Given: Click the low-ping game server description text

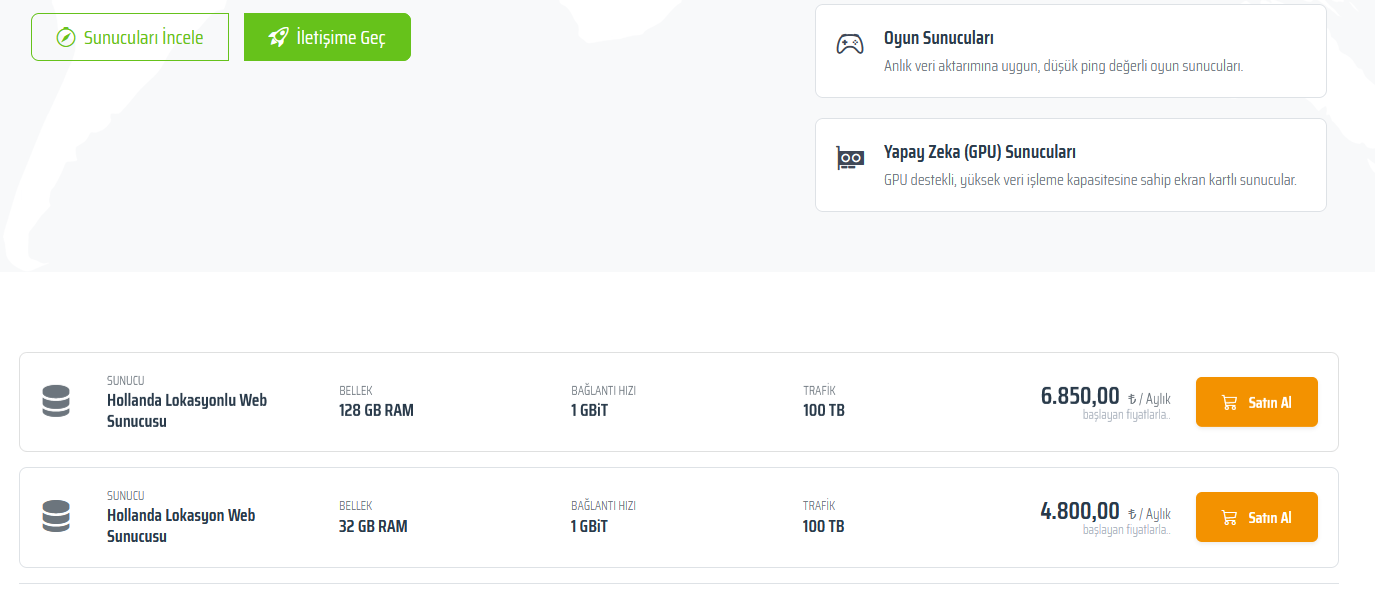Looking at the screenshot, I should (x=1063, y=66).
